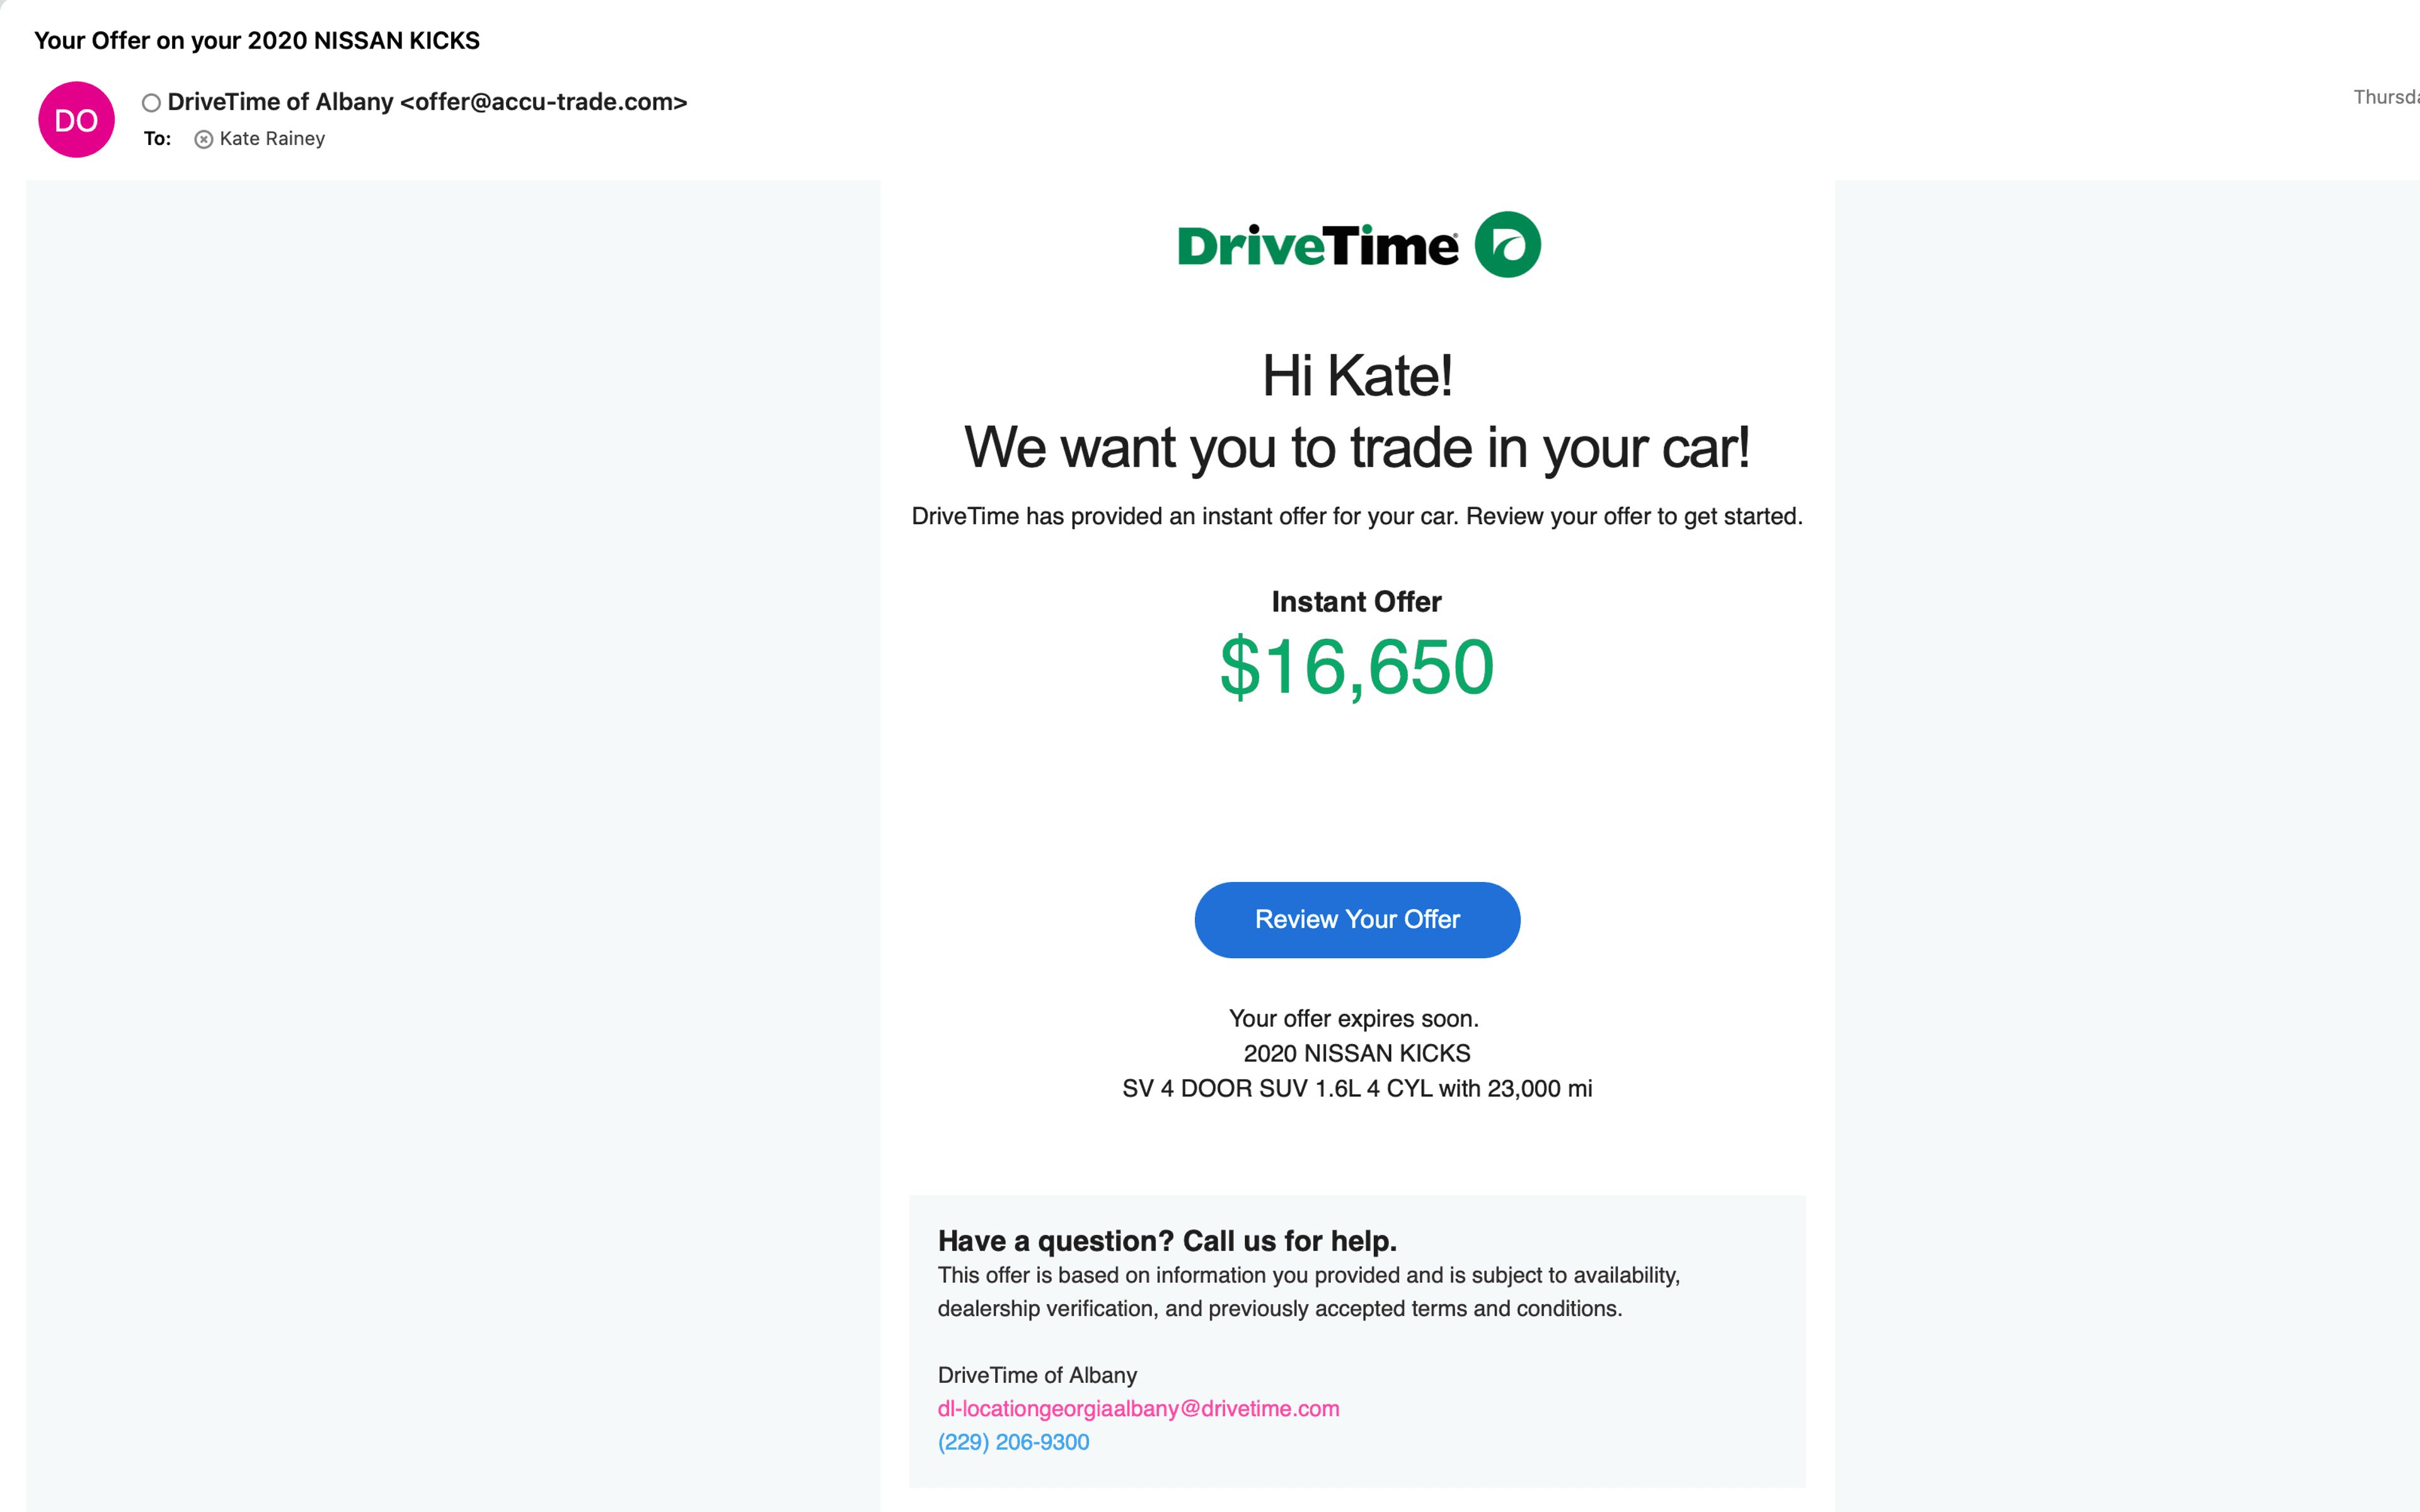Click the recipient name Kate Rainey
Viewport: 2420px width, 1512px height.
[272, 139]
